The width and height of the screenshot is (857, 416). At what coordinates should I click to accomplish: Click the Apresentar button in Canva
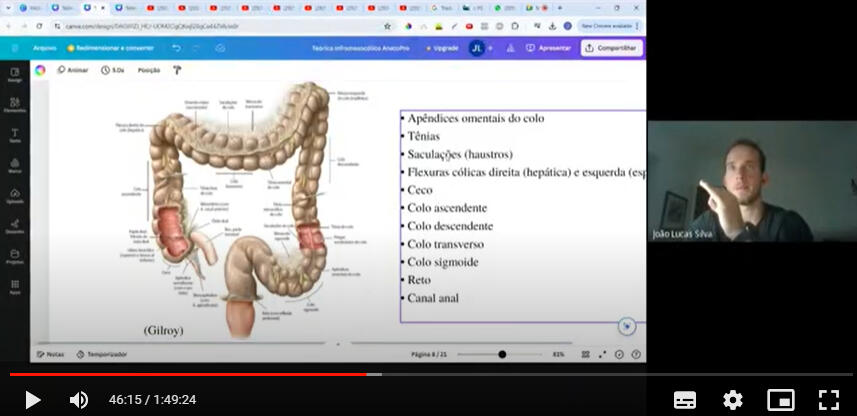548,48
